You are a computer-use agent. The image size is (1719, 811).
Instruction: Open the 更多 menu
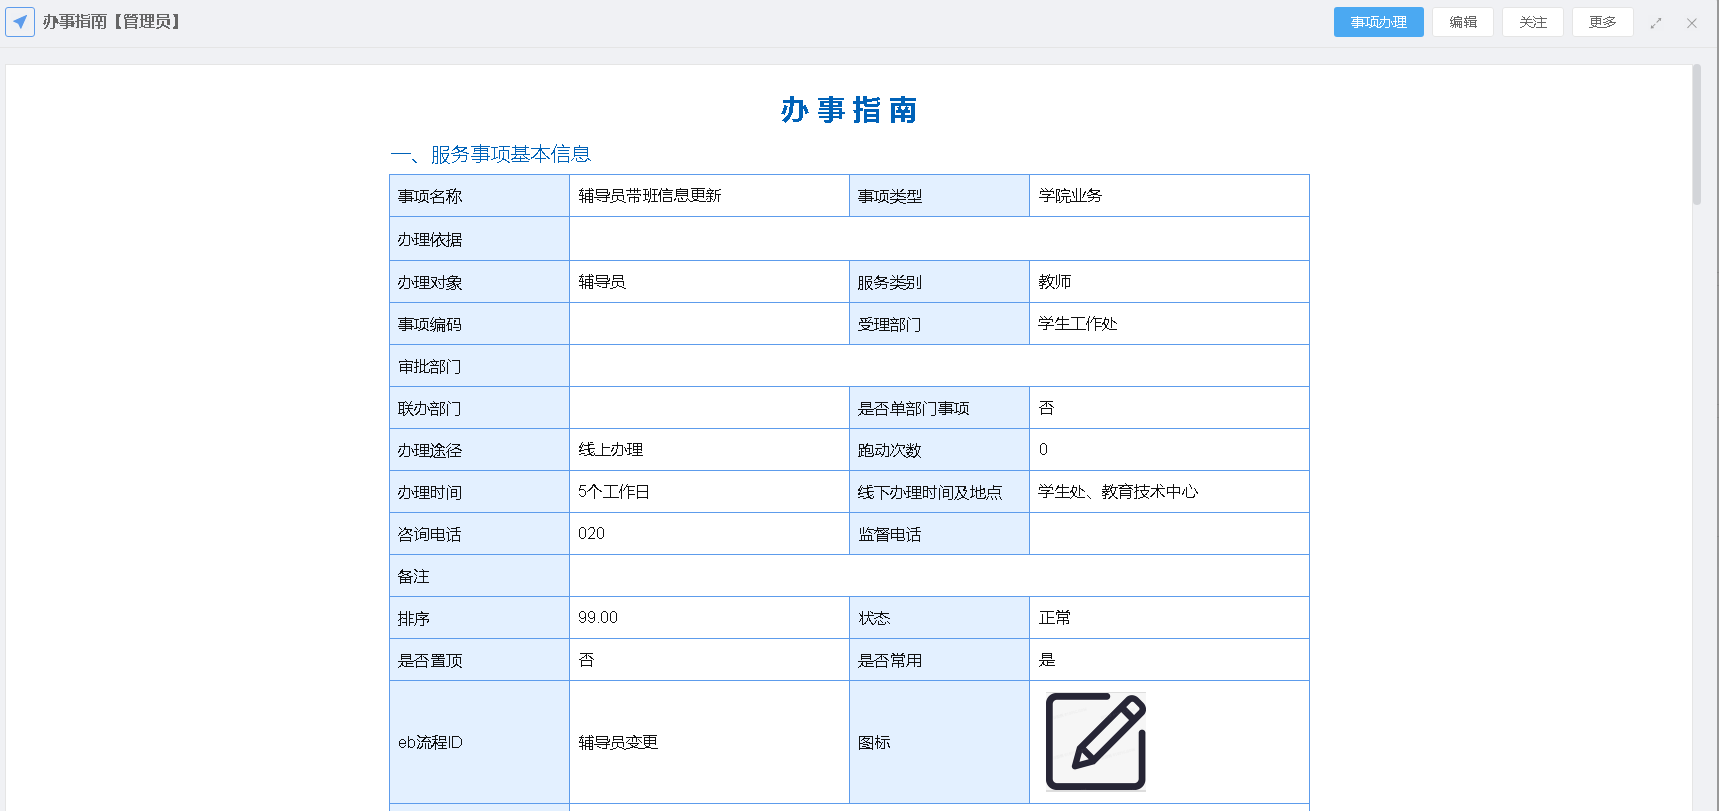tap(1602, 22)
